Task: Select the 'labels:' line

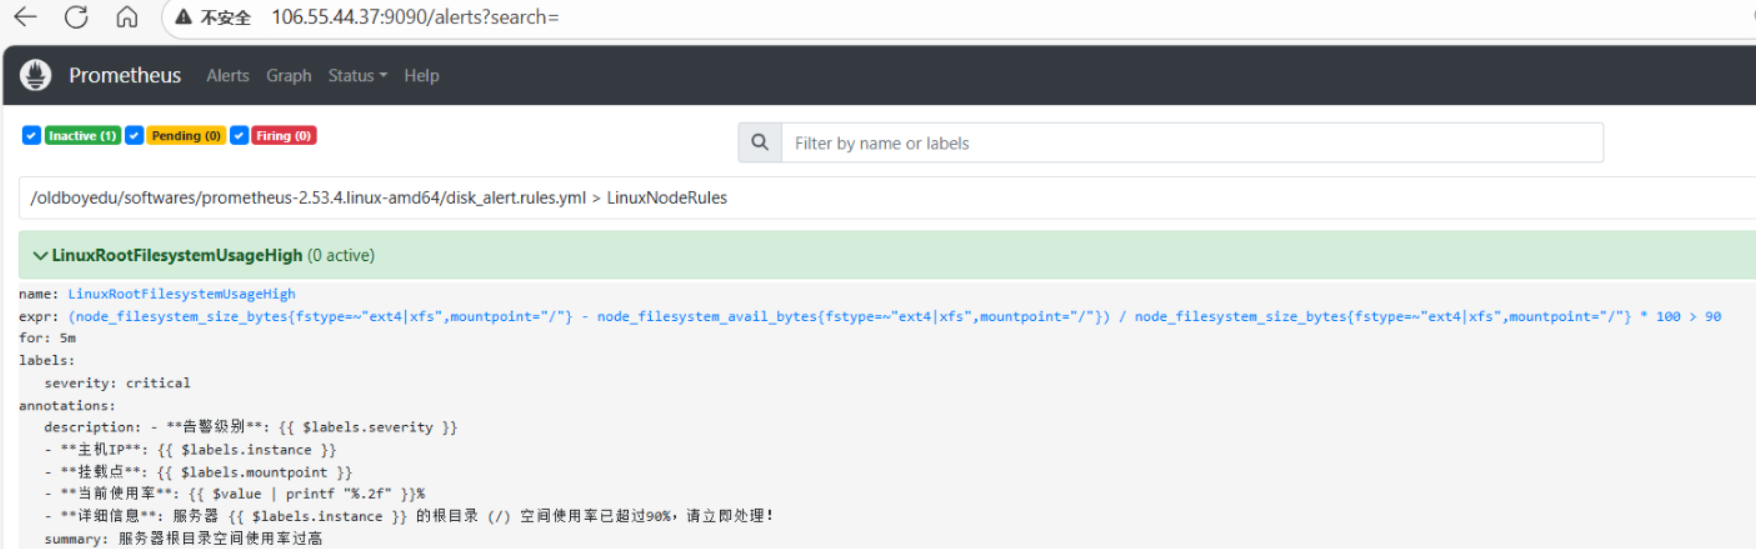Action: pyautogui.click(x=47, y=360)
